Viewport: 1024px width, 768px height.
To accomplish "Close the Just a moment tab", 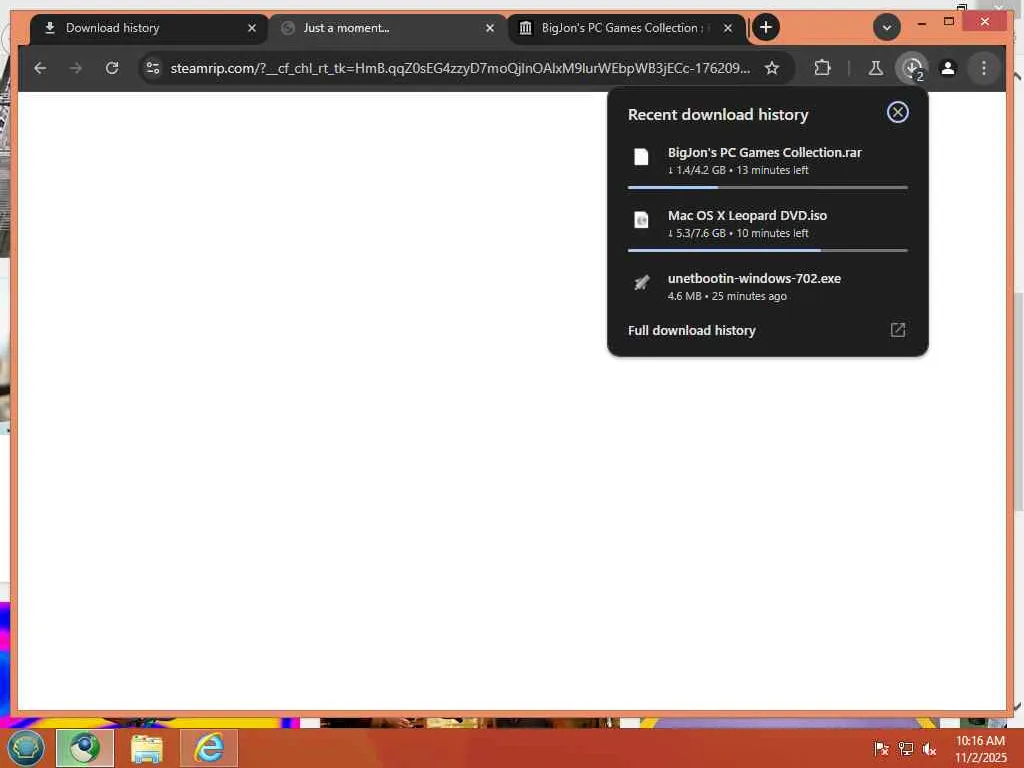I will tap(490, 28).
